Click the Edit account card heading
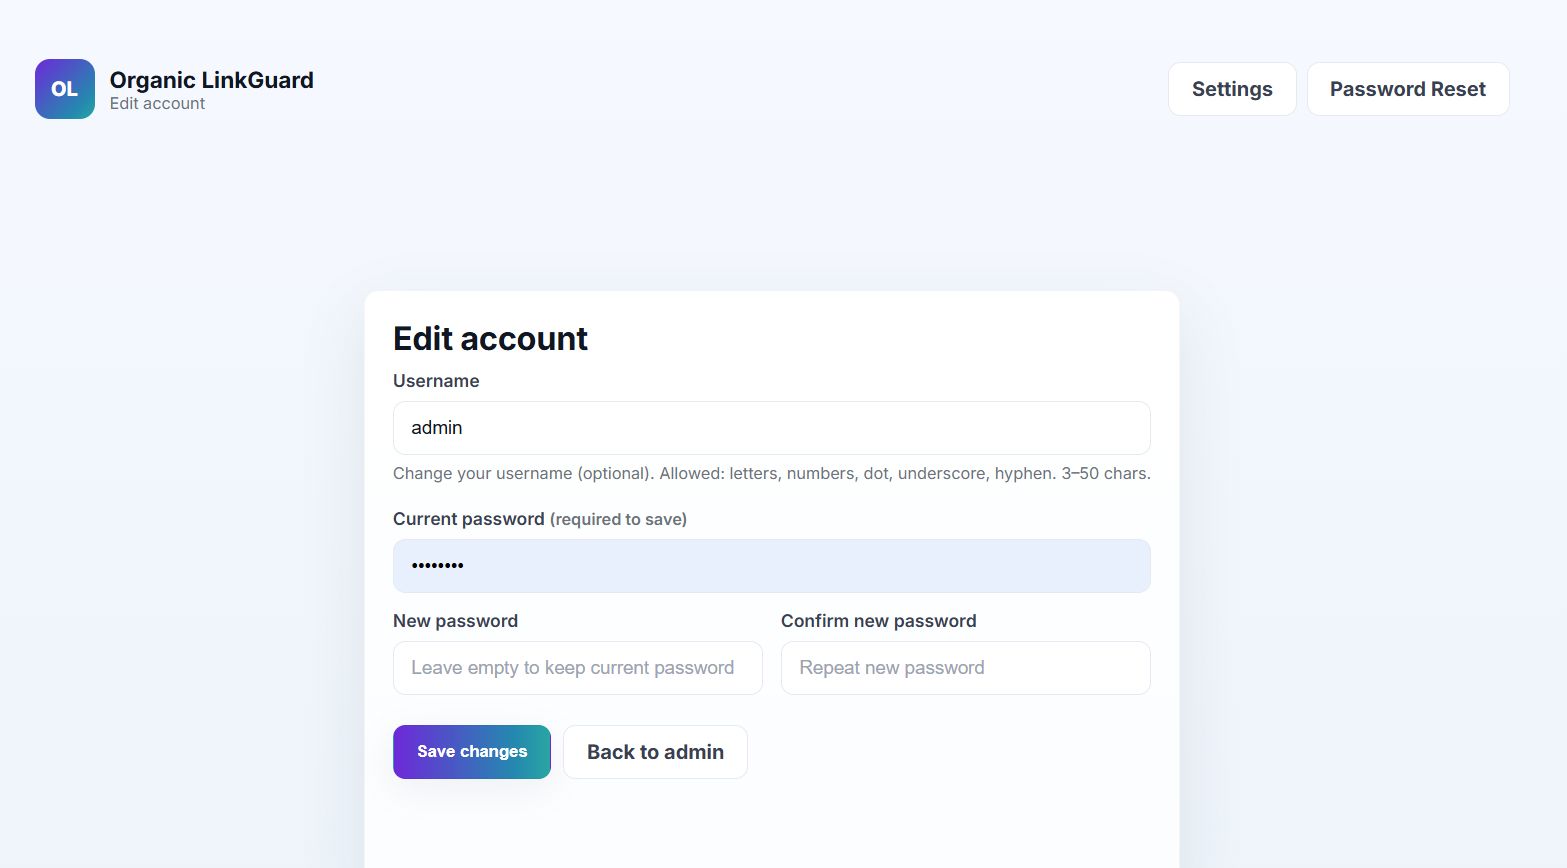 pyautogui.click(x=490, y=339)
